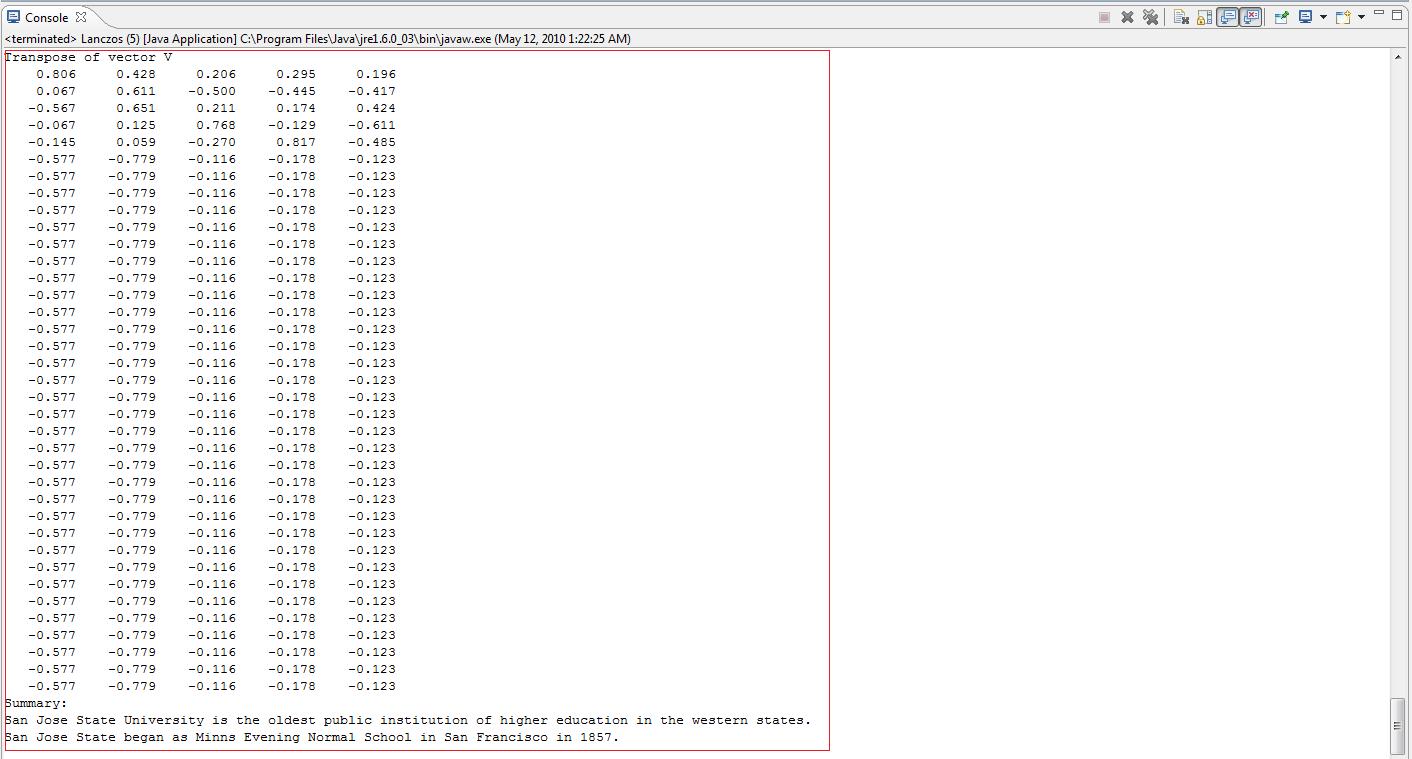Click the value 0.059 in the fifth row

click(x=136, y=142)
